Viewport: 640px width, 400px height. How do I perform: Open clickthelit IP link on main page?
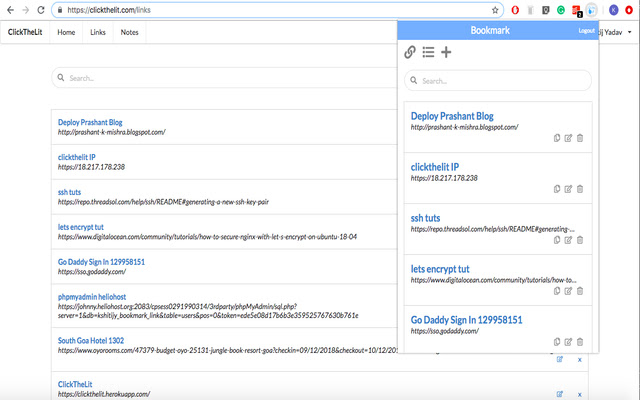pos(77,157)
